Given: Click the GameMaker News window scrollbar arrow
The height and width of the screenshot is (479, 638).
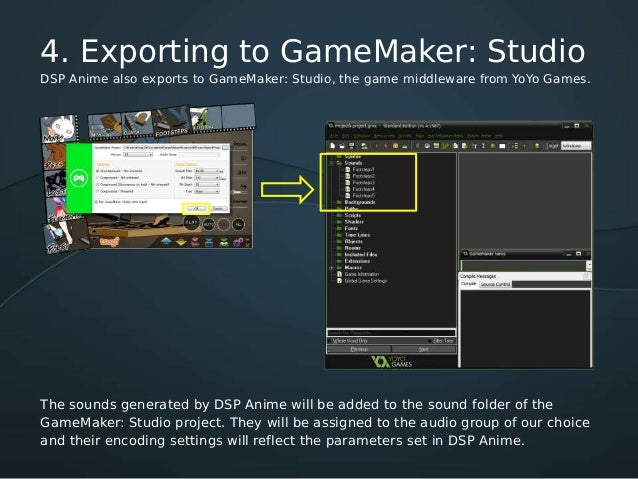Looking at the screenshot, I should pos(588,265).
